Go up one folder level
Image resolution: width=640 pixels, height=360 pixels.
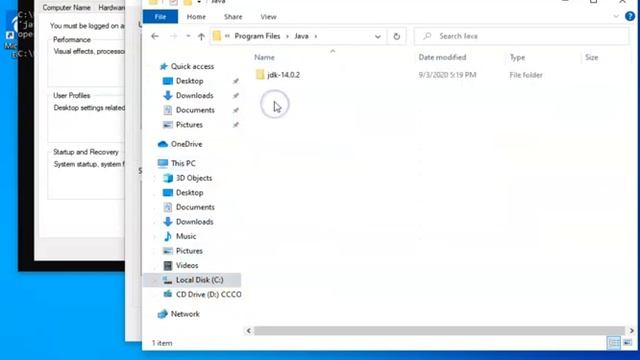[x=201, y=36]
